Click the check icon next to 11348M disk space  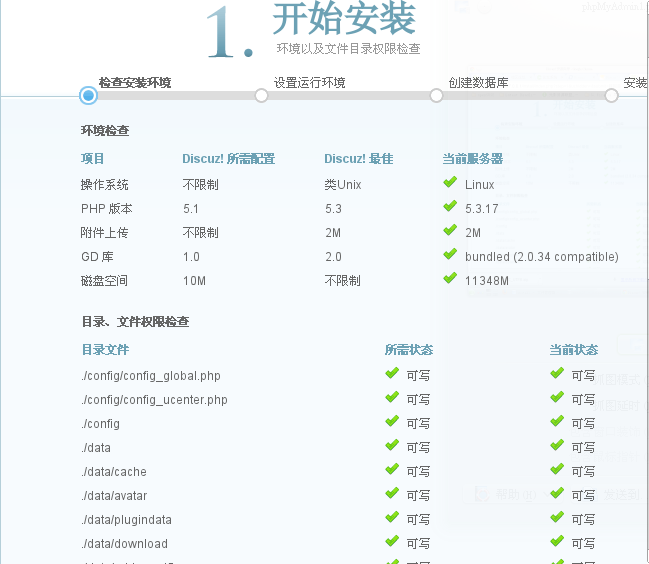(450, 278)
